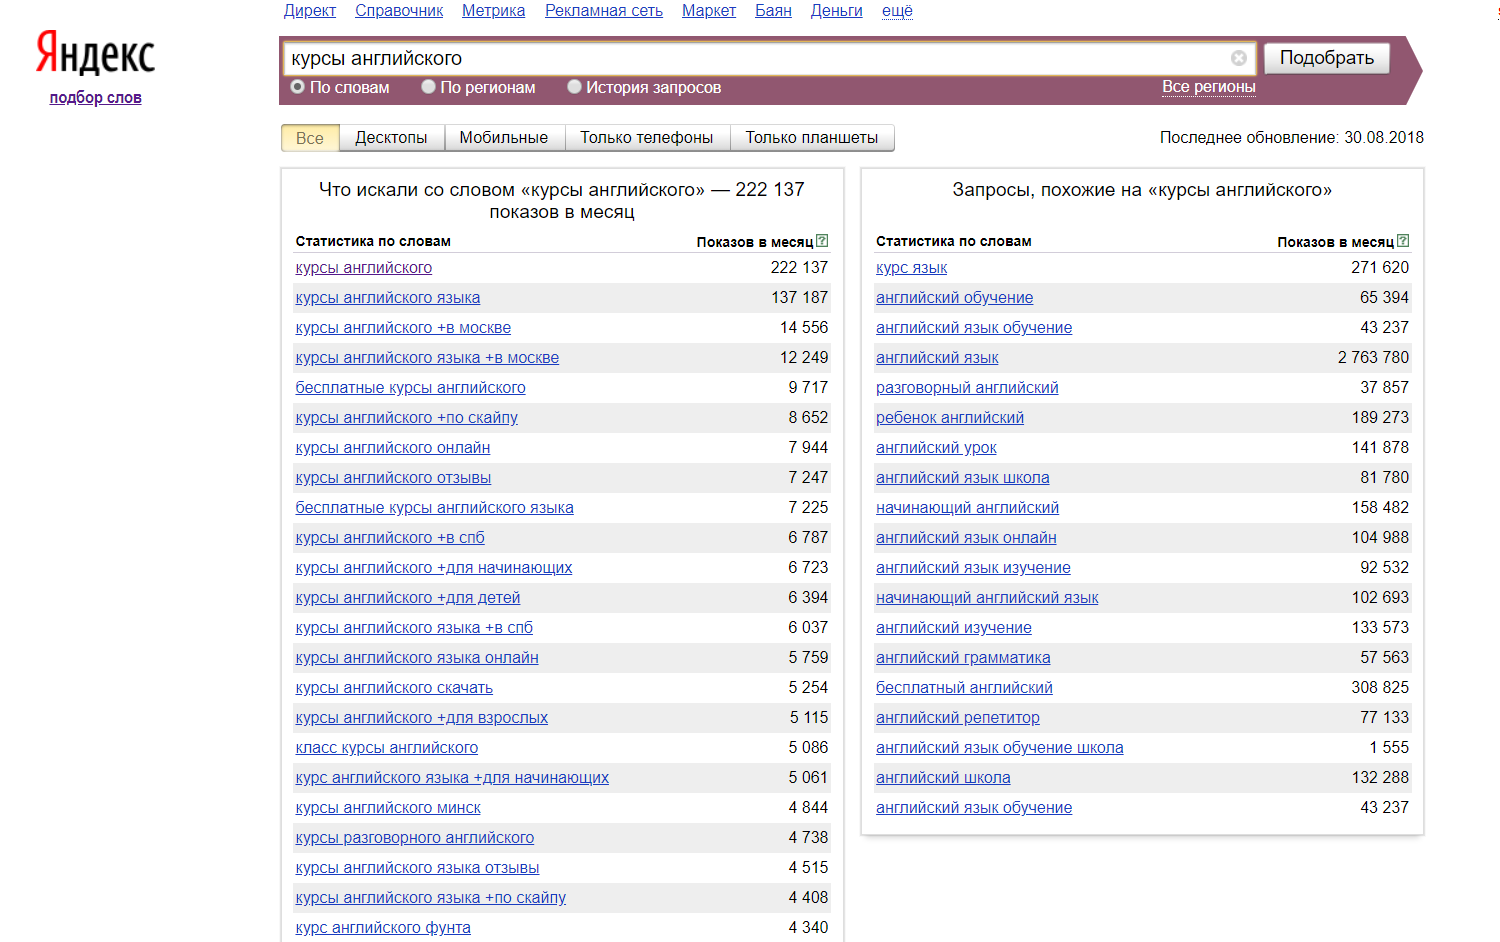Click the search query input field
Viewport: 1500px width, 942px height.
(x=750, y=58)
